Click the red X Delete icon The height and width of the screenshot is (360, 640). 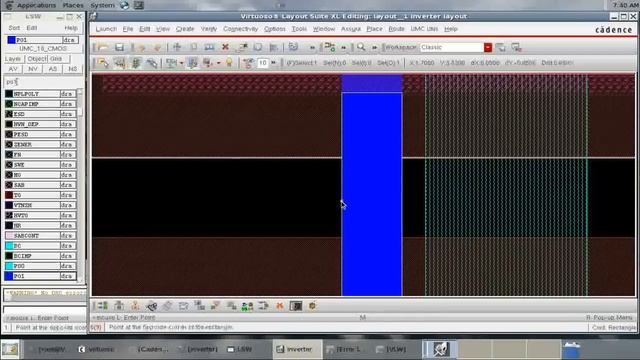(225, 47)
